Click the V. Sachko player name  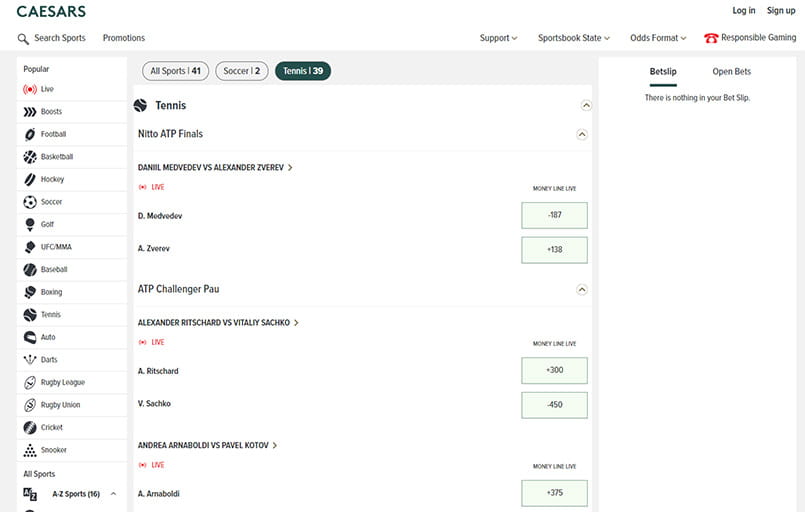click(x=154, y=404)
